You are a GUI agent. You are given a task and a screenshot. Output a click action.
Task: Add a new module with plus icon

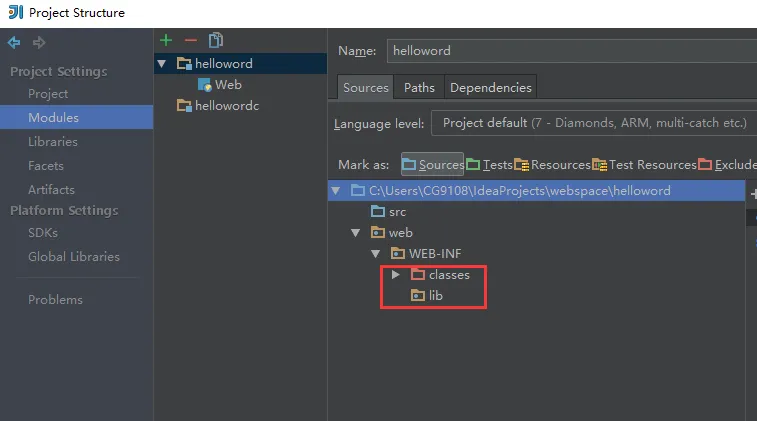(166, 40)
